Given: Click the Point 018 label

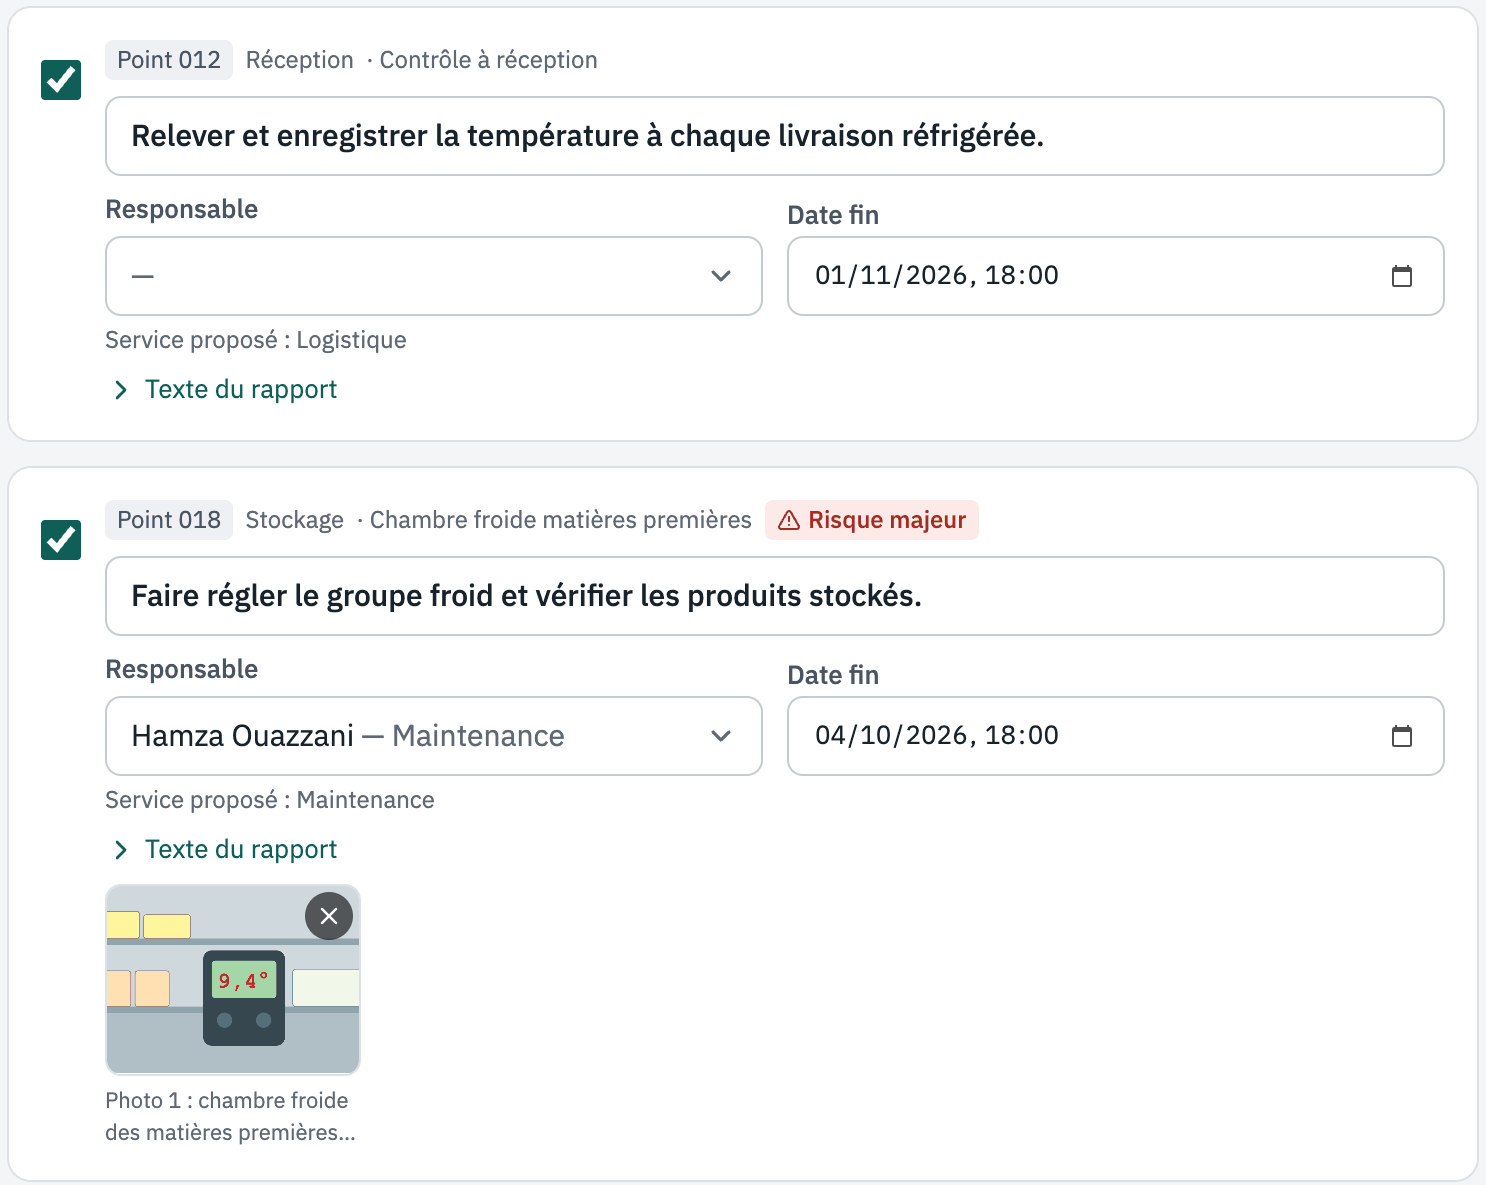Looking at the screenshot, I should (x=169, y=520).
